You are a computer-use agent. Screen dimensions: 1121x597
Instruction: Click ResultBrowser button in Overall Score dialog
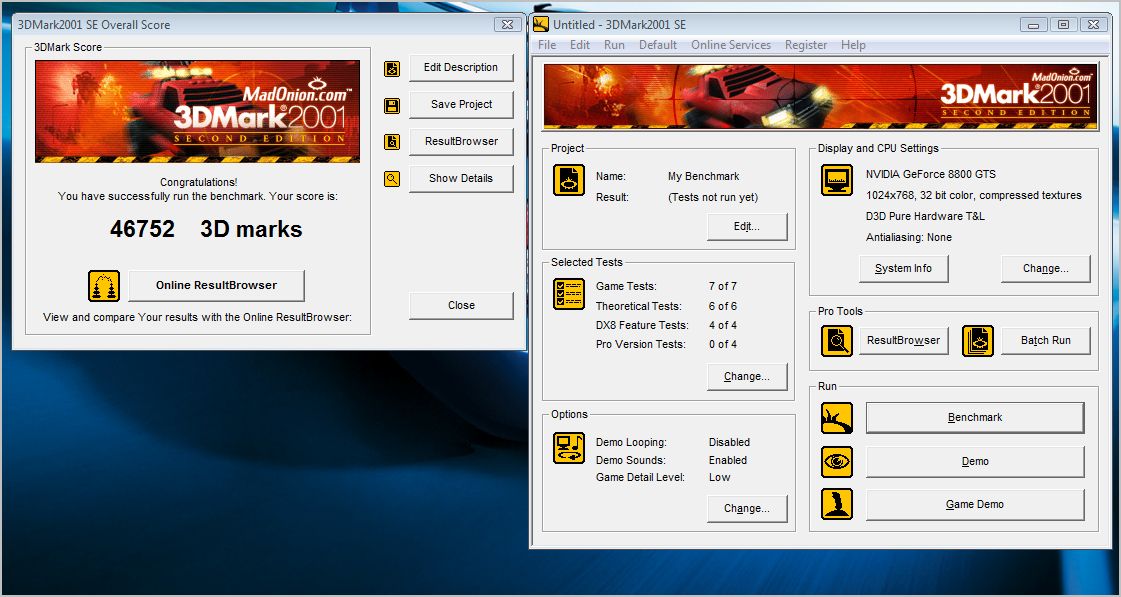461,142
